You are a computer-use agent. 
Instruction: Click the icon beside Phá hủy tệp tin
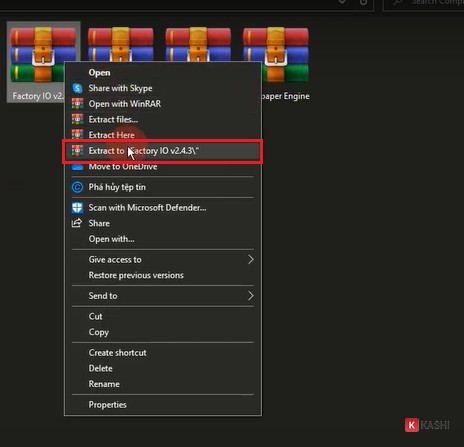point(77,187)
